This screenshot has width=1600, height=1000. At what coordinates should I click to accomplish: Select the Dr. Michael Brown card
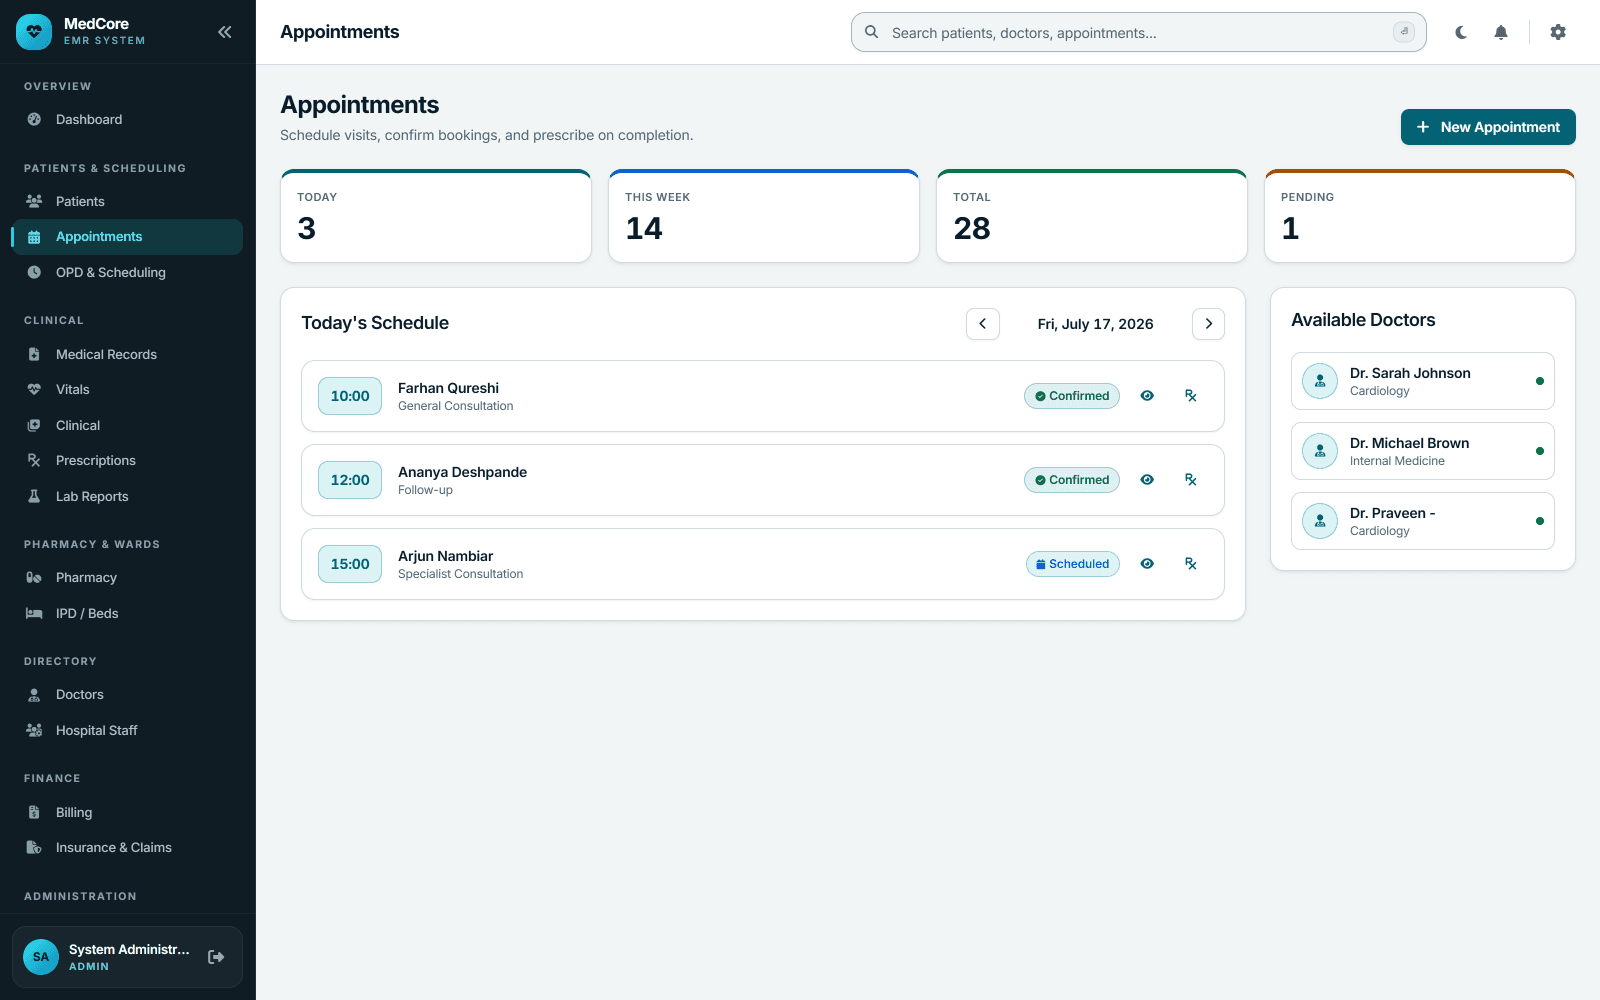pos(1423,451)
